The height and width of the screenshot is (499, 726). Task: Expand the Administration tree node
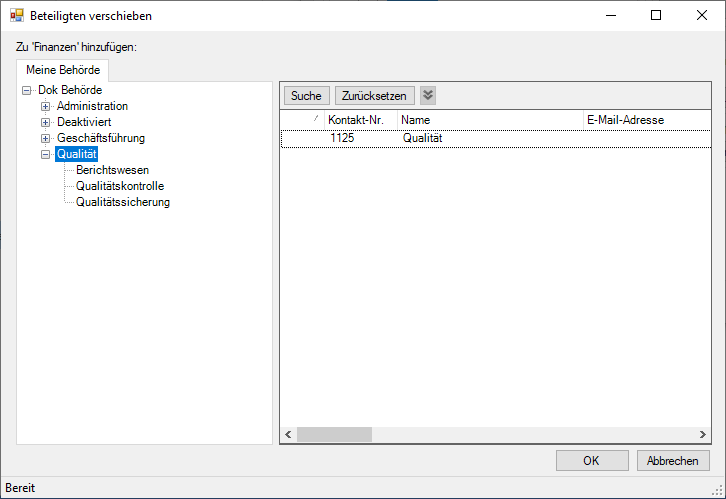pos(45,106)
